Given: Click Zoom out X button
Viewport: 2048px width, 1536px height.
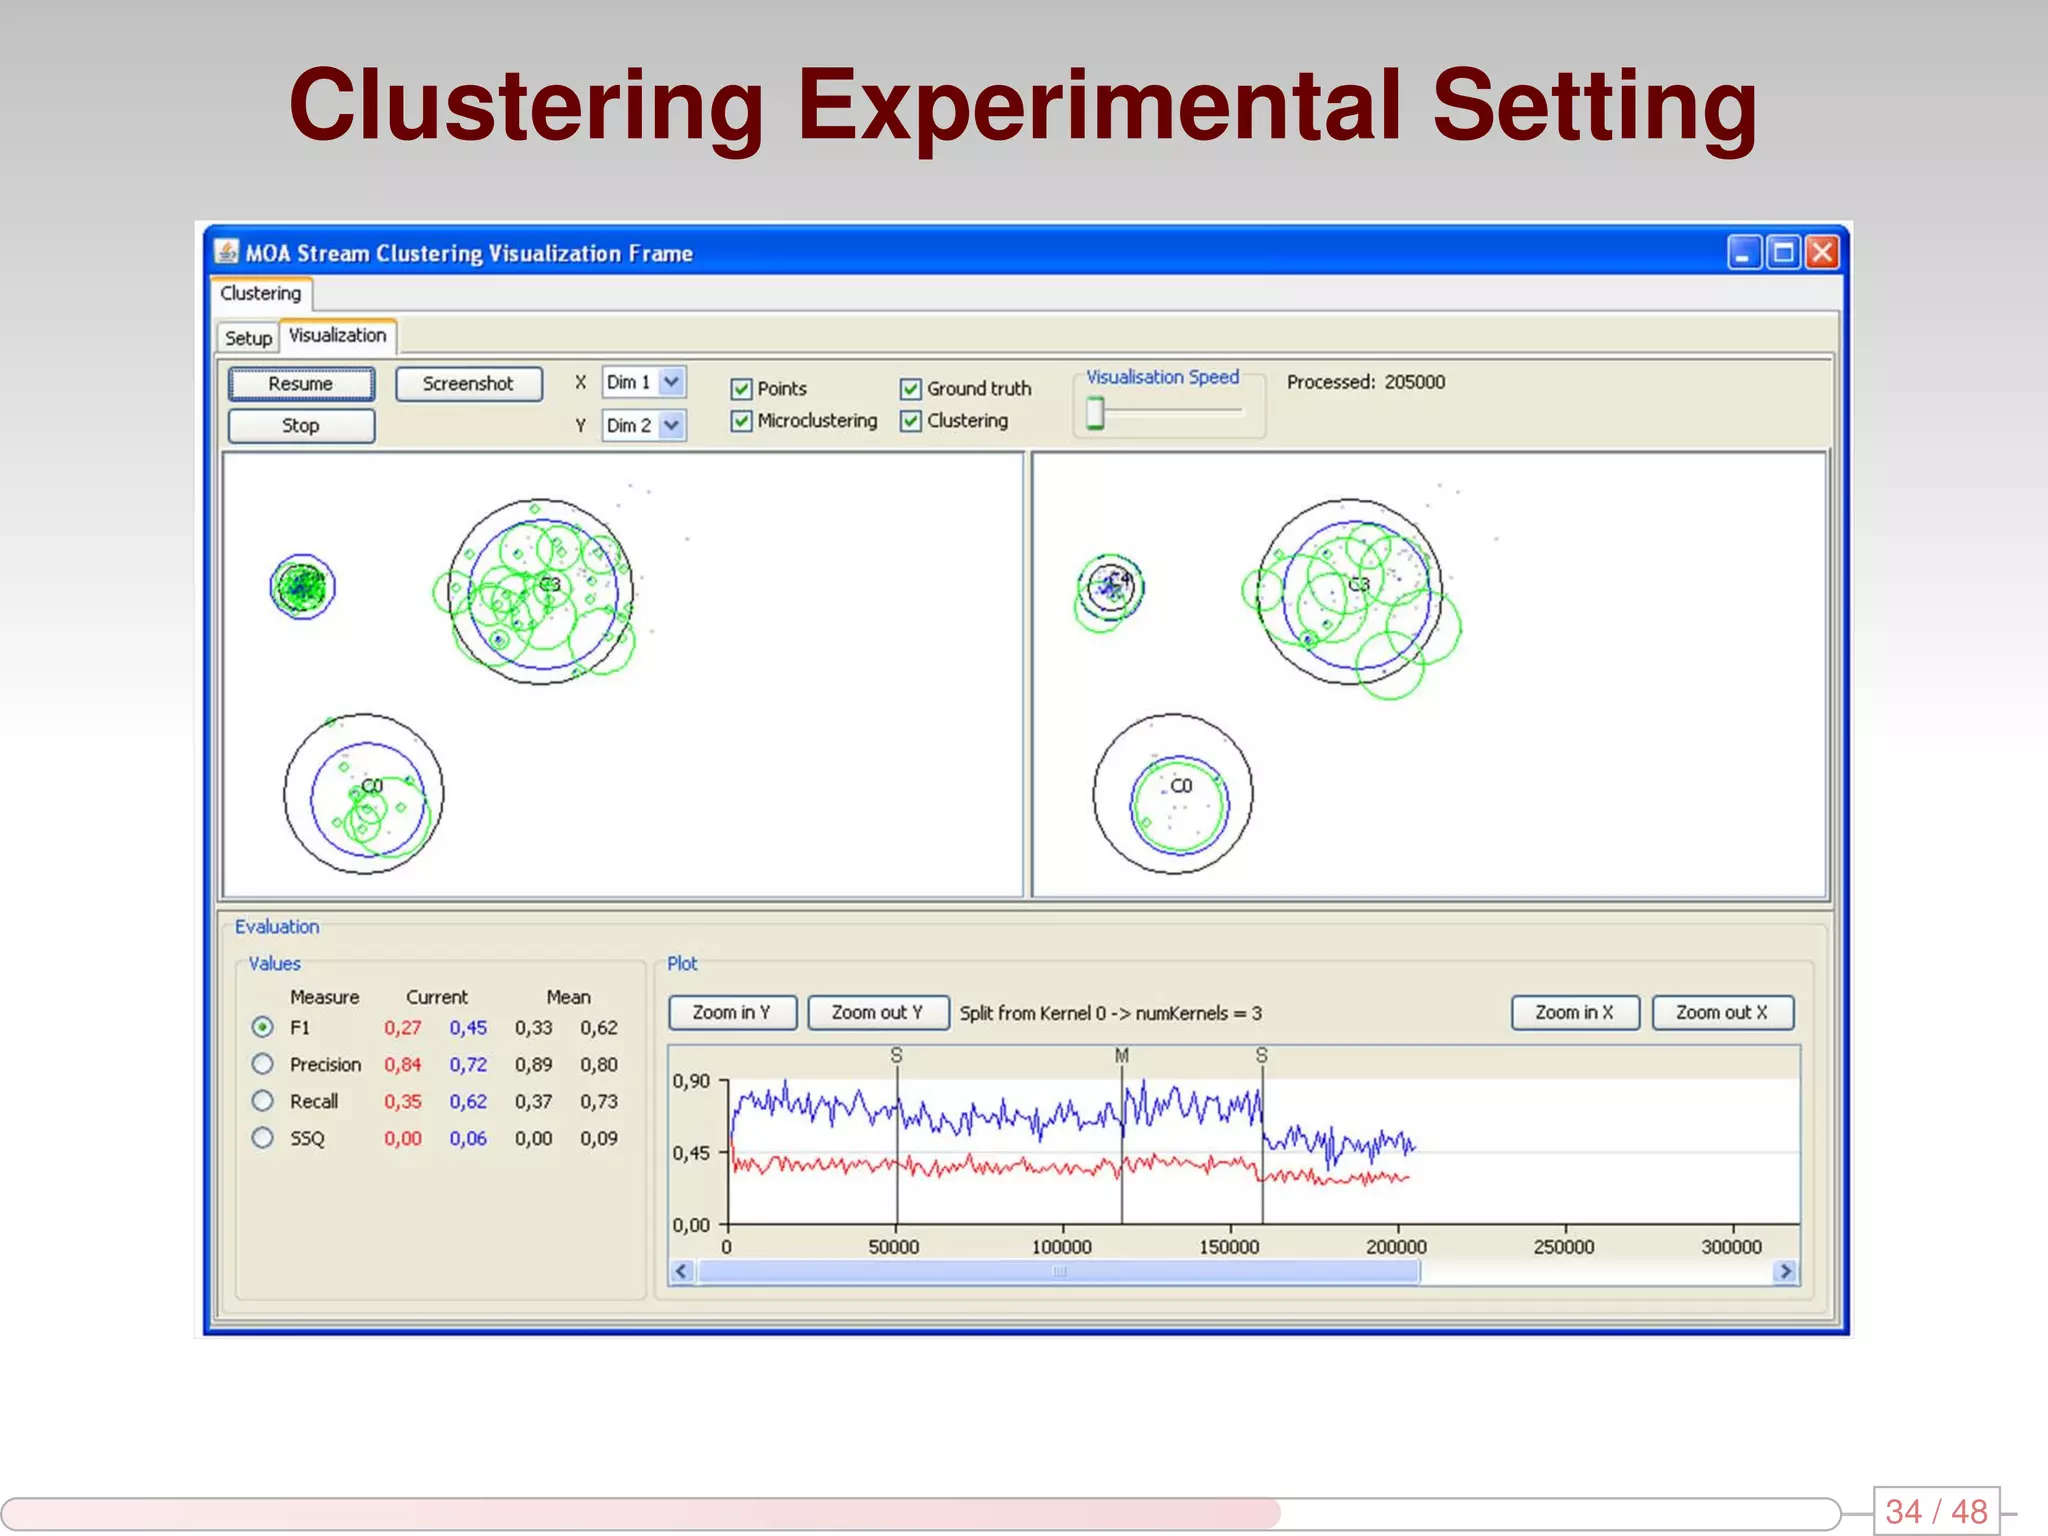Looking at the screenshot, I should coord(1722,1013).
